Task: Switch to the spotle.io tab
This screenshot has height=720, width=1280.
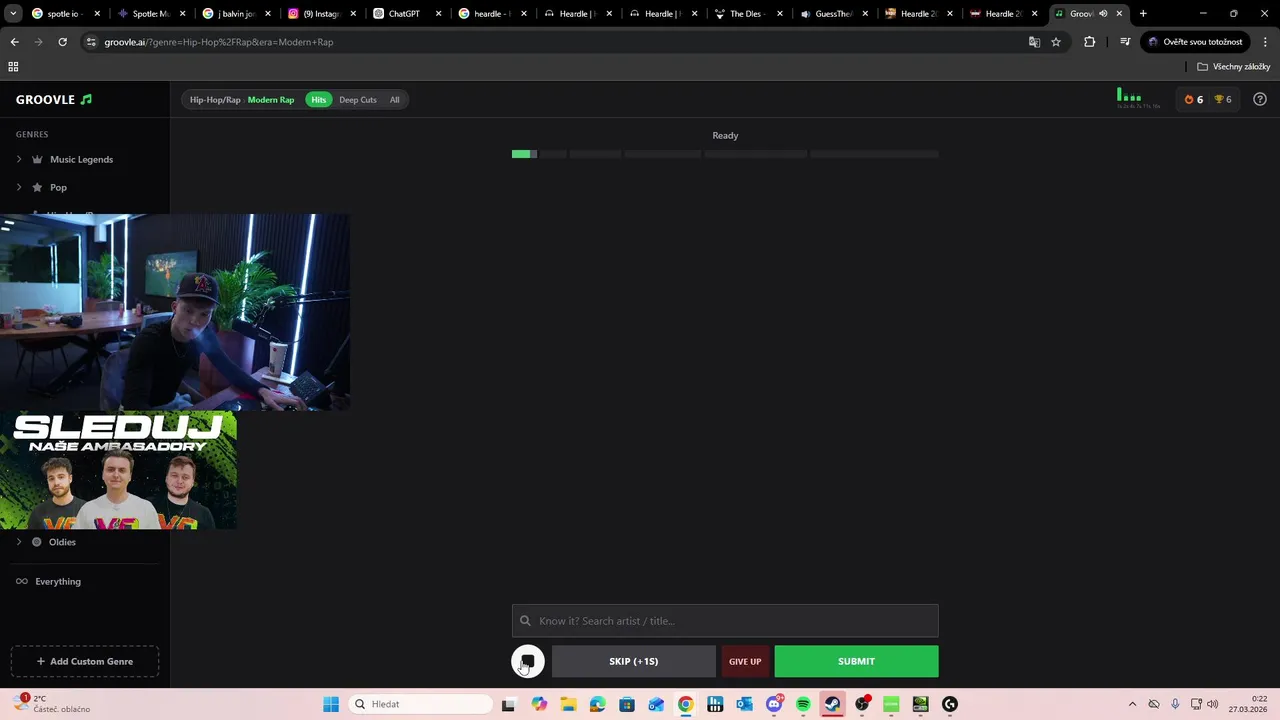Action: coord(66,14)
